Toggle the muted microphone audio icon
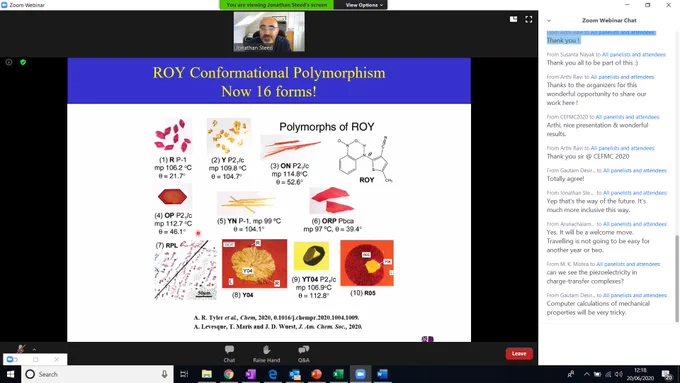Screen dimensions: 680x383 tap(20, 348)
